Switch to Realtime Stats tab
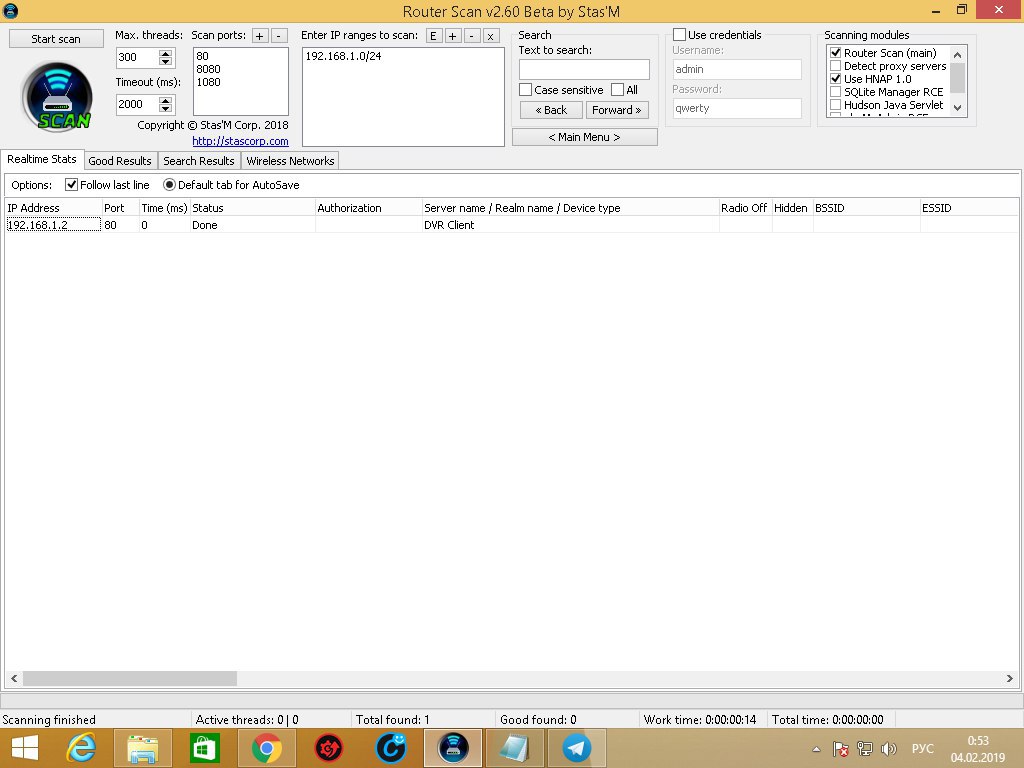The image size is (1024, 768). (42, 159)
